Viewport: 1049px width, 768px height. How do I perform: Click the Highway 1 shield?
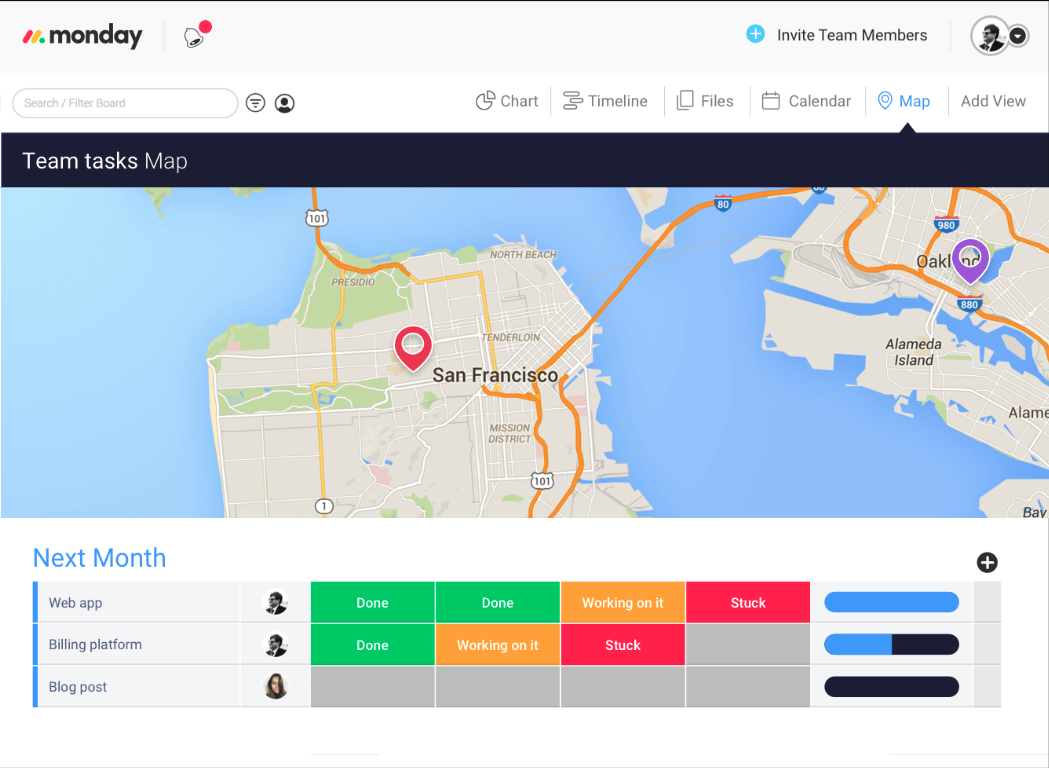coord(324,506)
